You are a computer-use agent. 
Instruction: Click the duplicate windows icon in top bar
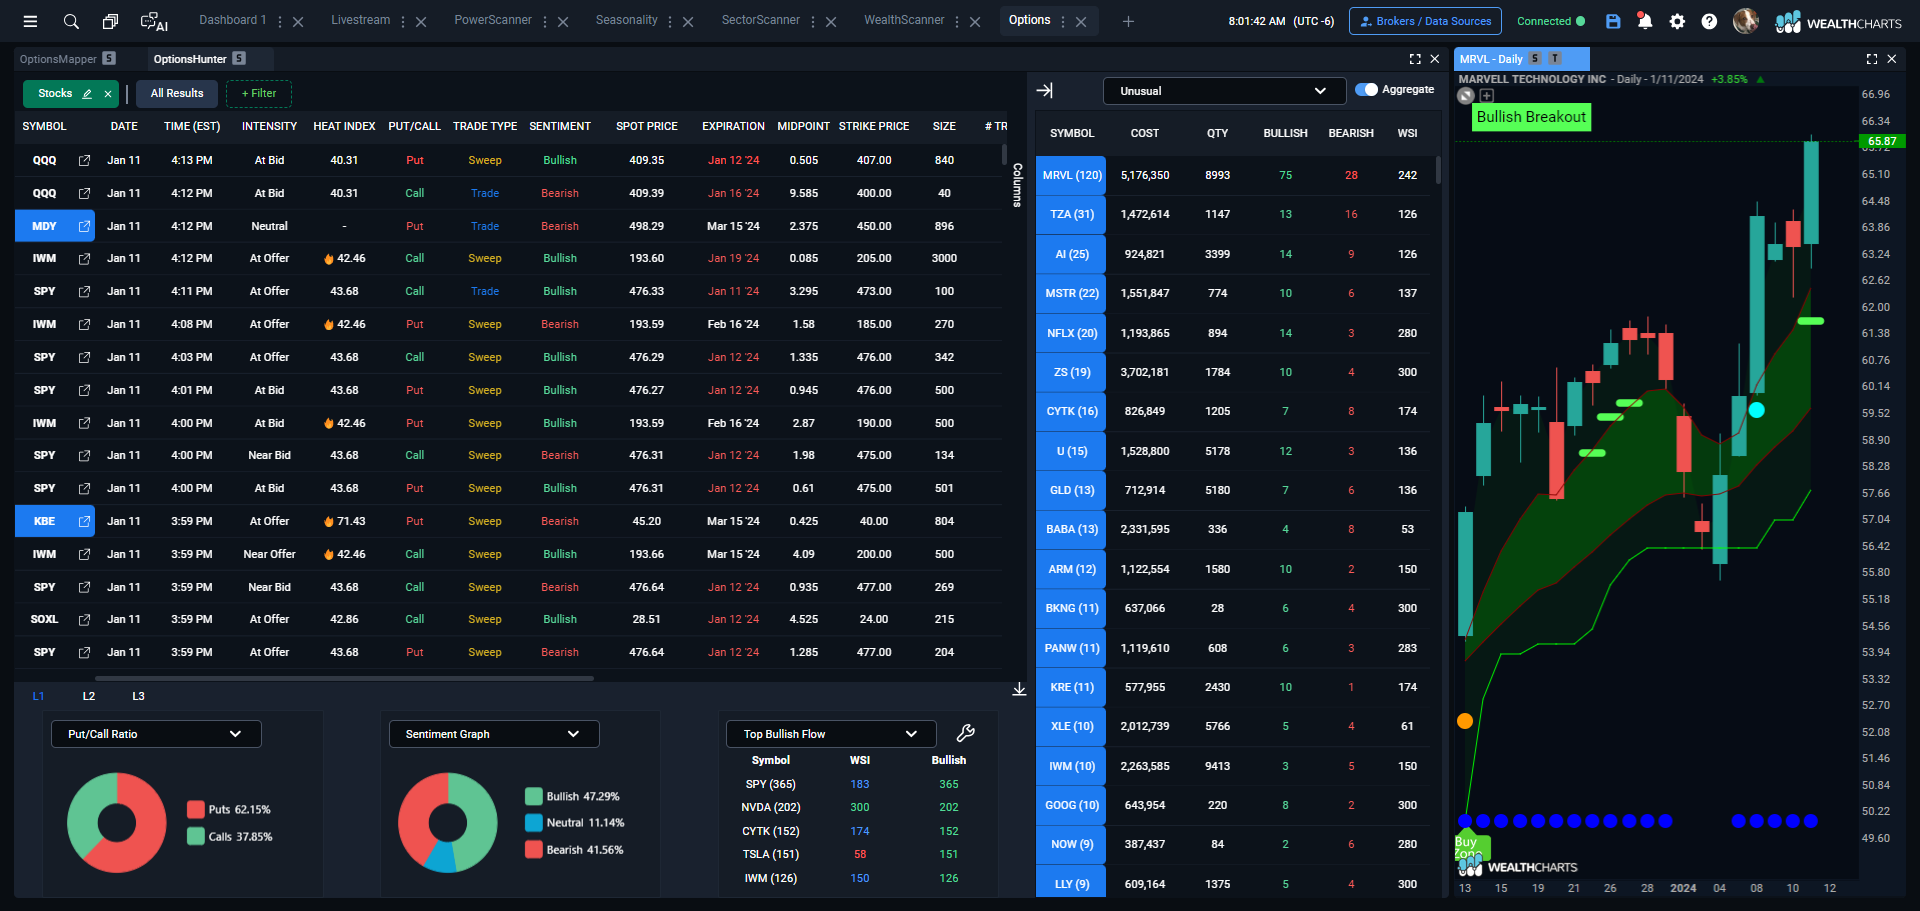pyautogui.click(x=110, y=21)
